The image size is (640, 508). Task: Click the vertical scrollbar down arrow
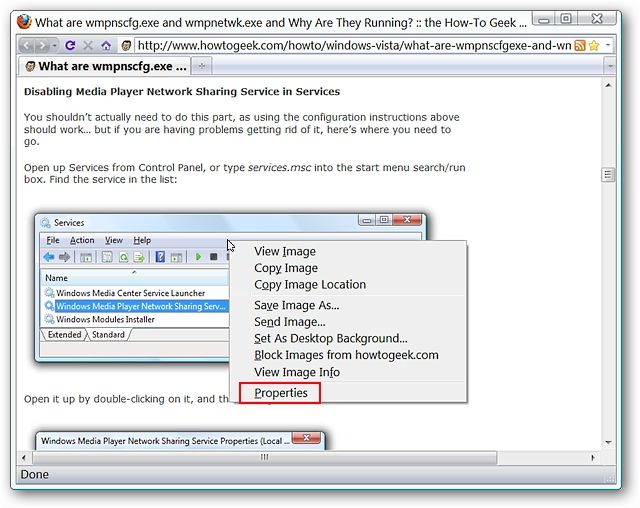coord(608,443)
